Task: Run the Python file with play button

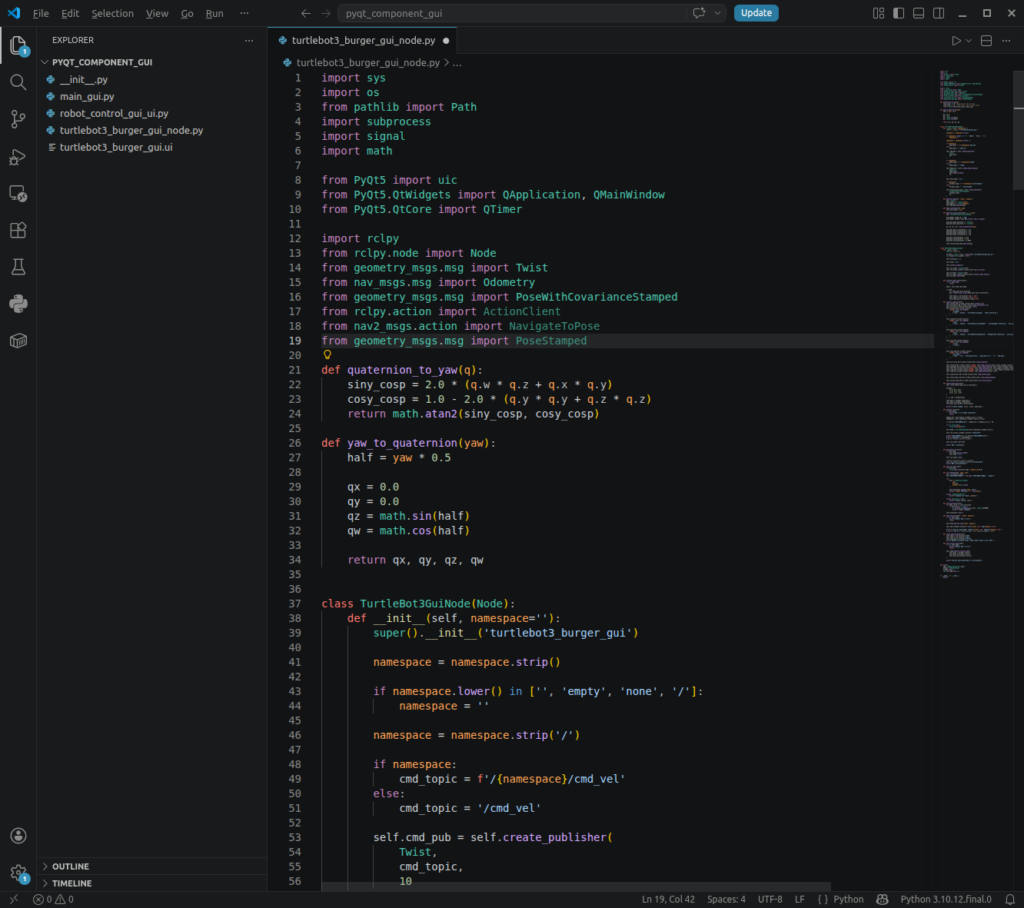Action: point(956,41)
